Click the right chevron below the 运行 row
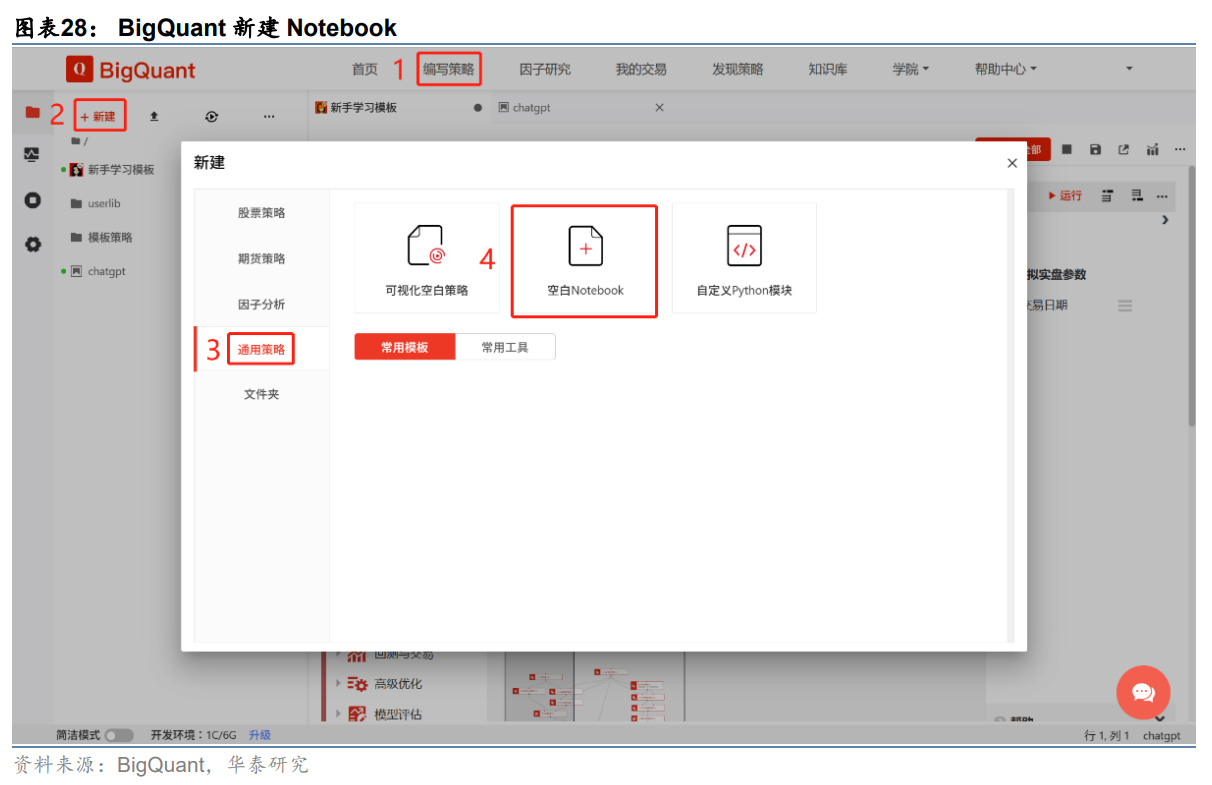1212x785 pixels. [1165, 220]
